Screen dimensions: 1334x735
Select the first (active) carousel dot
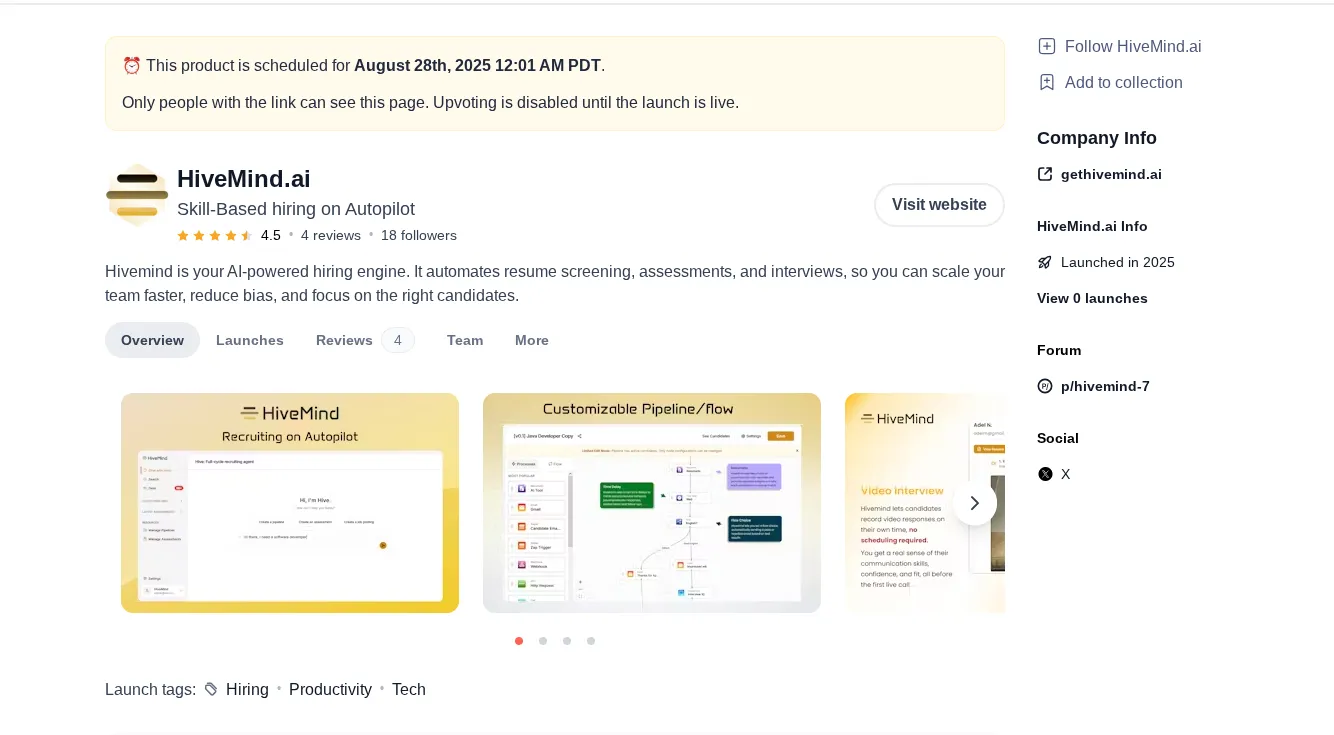[519, 641]
